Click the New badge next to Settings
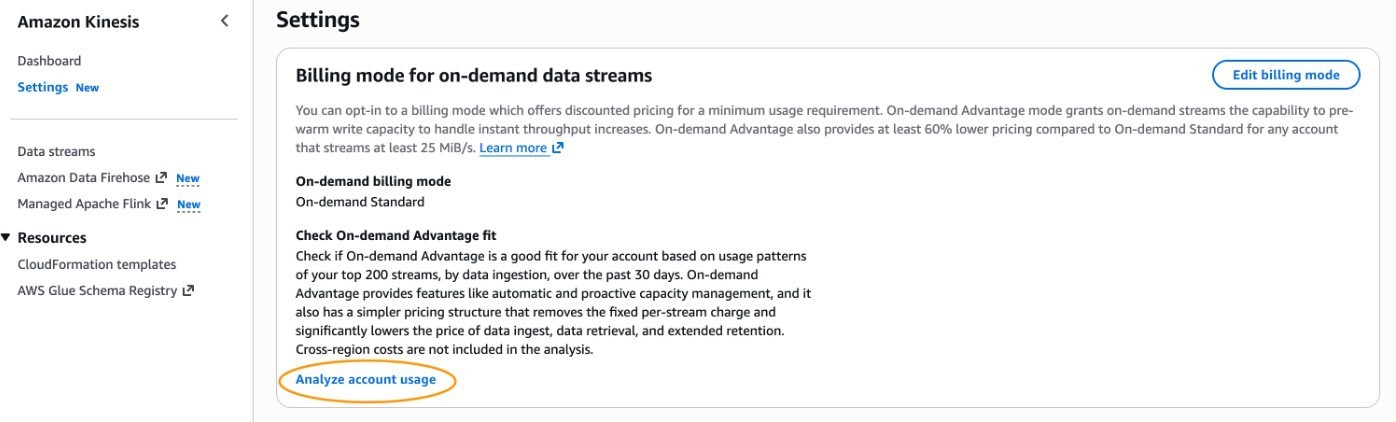1396x422 pixels. pos(88,88)
